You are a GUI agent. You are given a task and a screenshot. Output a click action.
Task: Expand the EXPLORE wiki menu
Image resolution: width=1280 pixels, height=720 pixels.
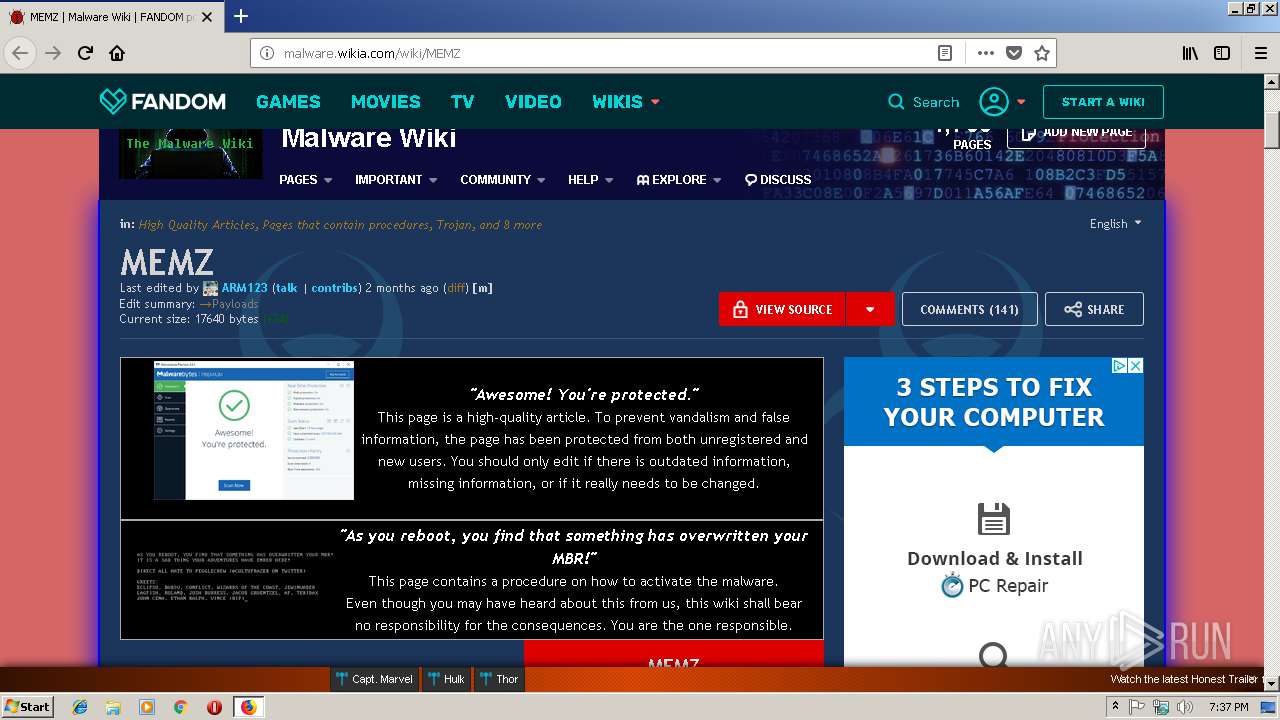(678, 180)
